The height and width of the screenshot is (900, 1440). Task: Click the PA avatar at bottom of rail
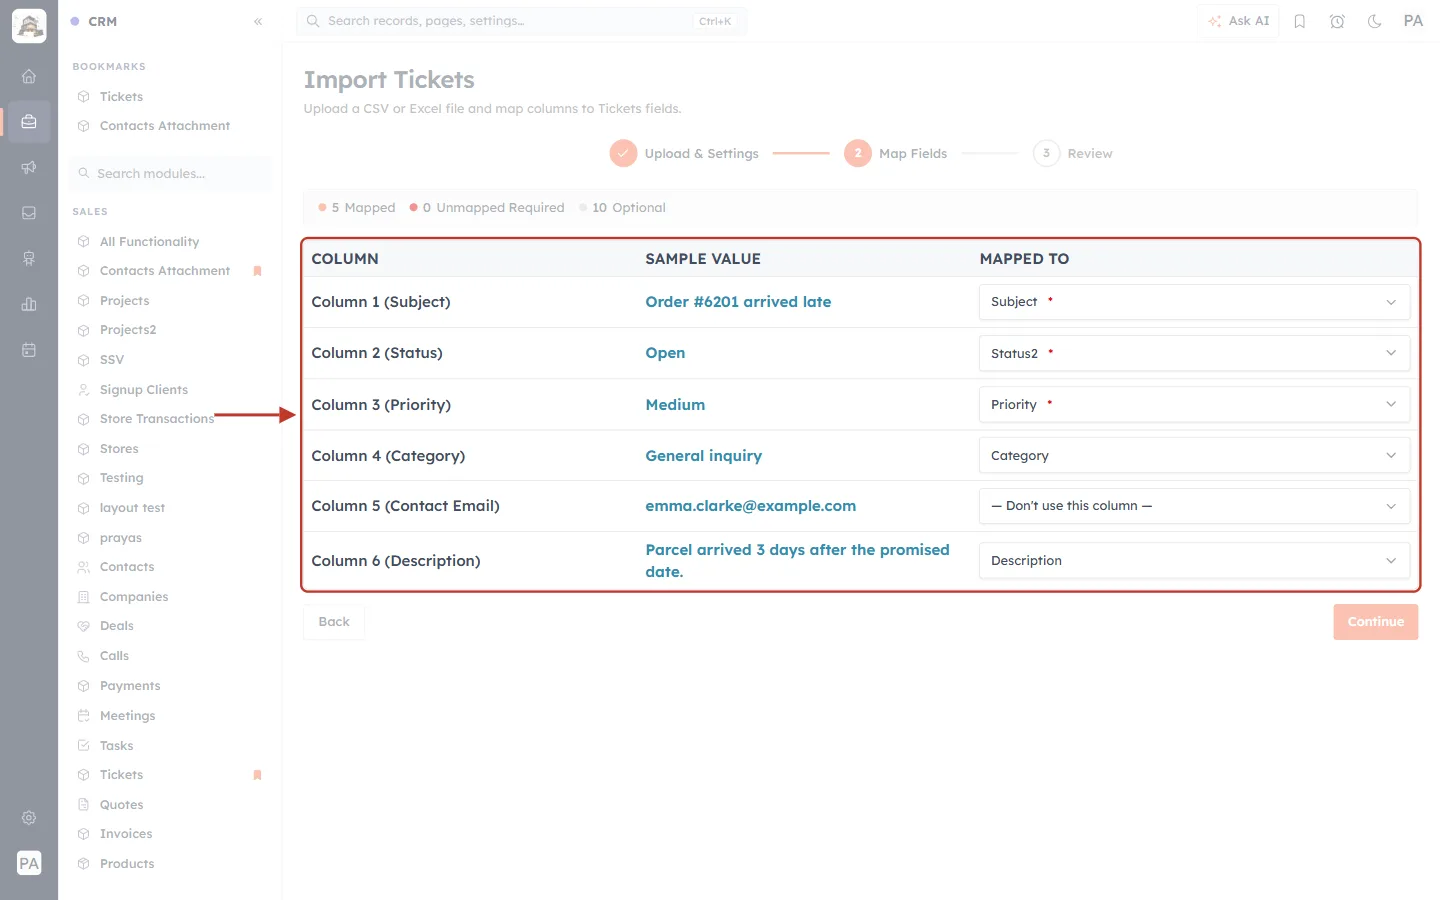29,863
